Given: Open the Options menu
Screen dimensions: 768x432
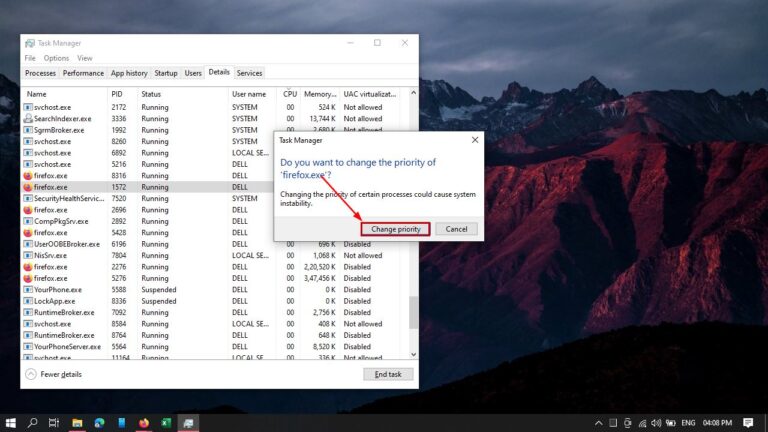Looking at the screenshot, I should coord(56,58).
